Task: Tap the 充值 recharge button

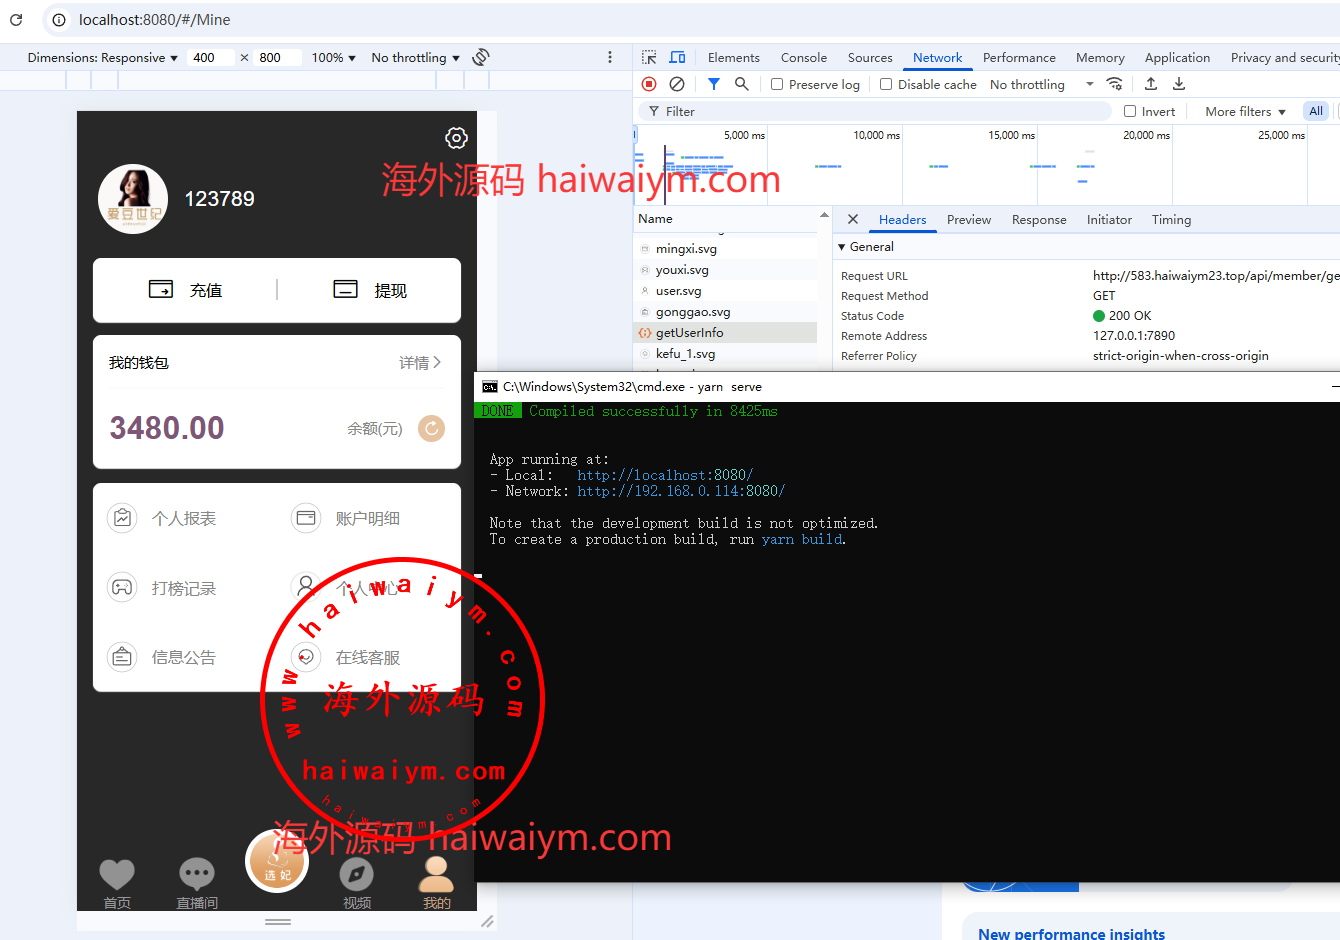Action: point(186,290)
